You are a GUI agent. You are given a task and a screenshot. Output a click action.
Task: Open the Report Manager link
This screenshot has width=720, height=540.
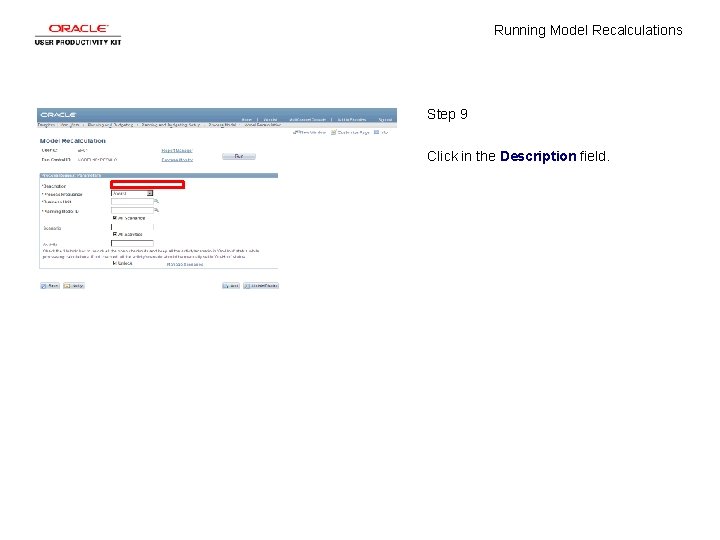tap(177, 151)
